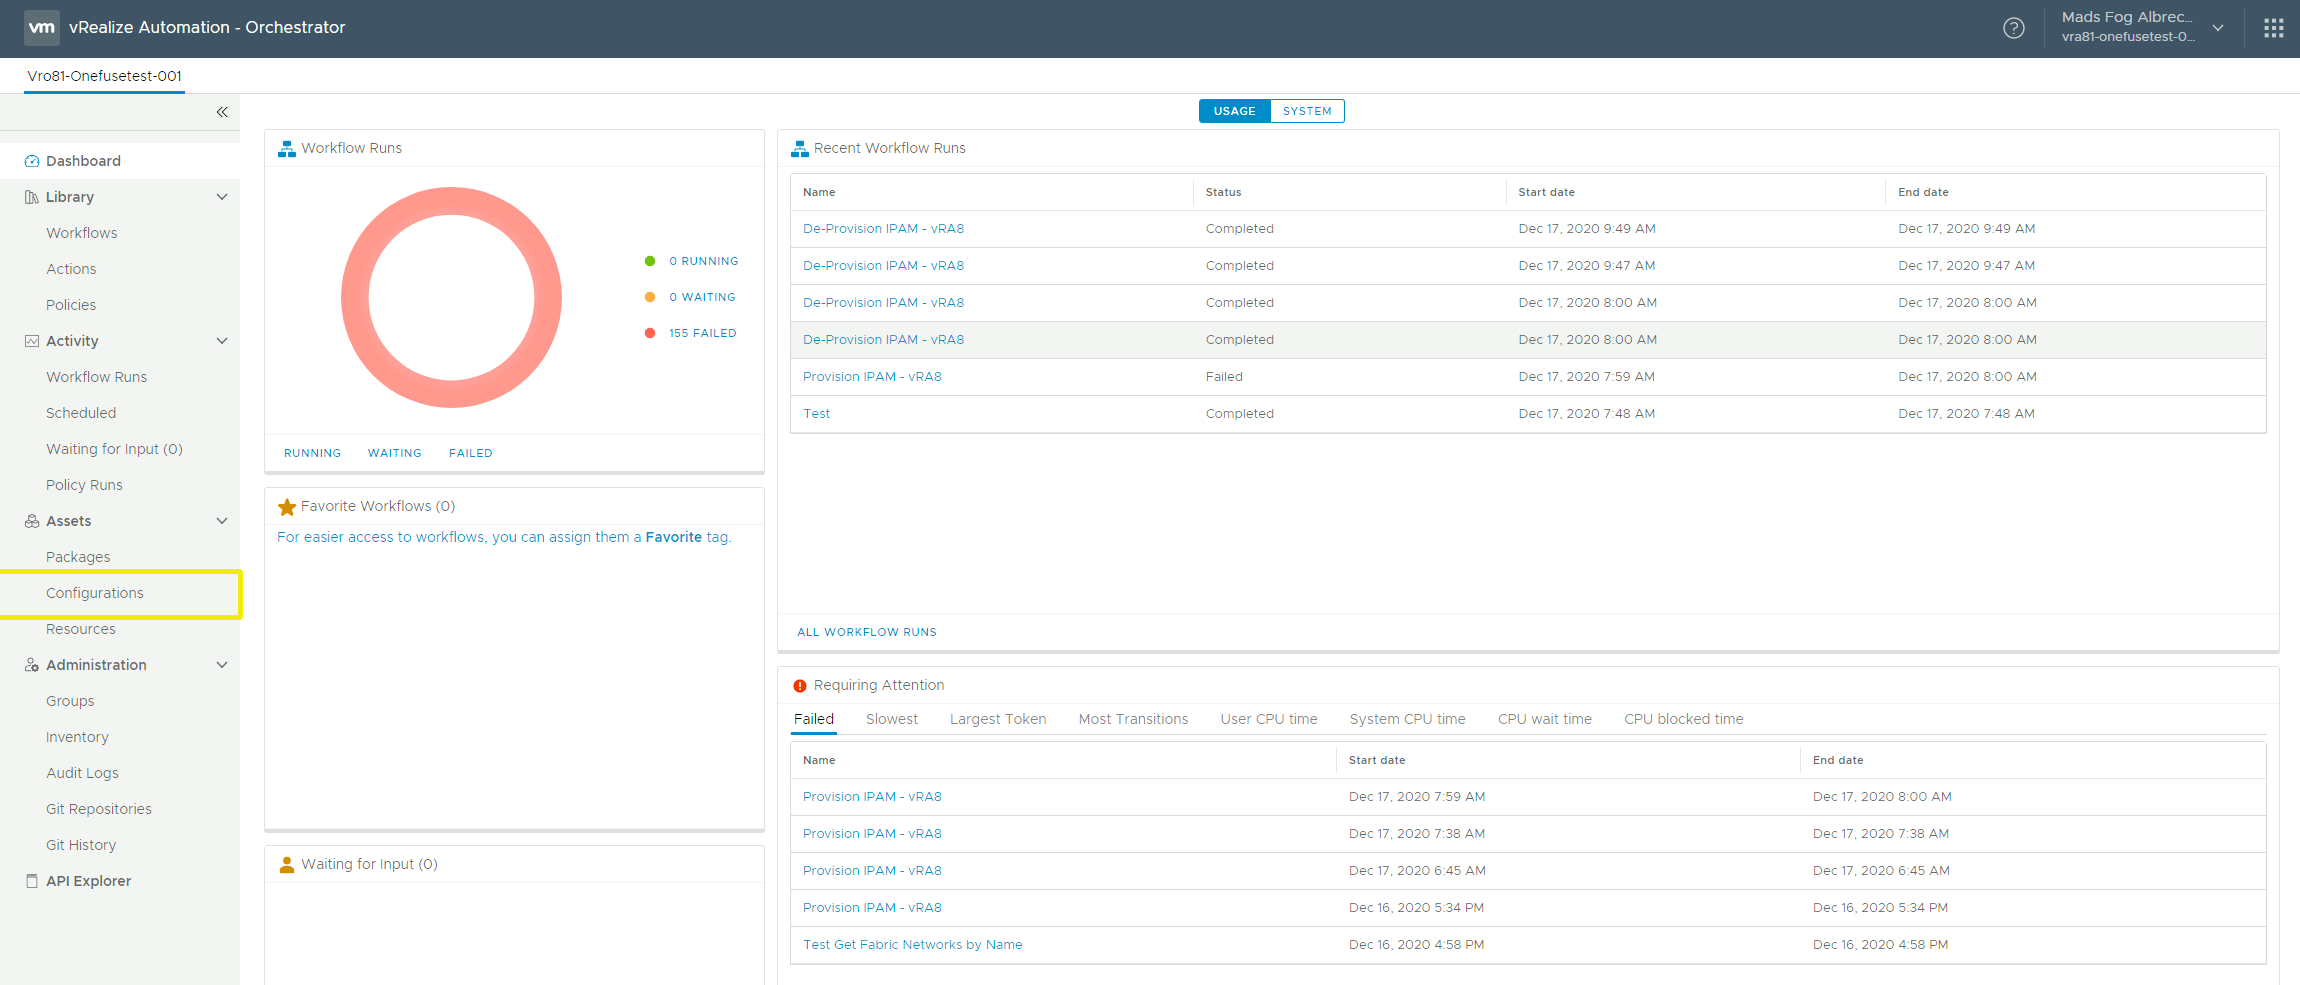Open ALL WORKFLOW RUNS link
The height and width of the screenshot is (985, 2300).
point(867,632)
